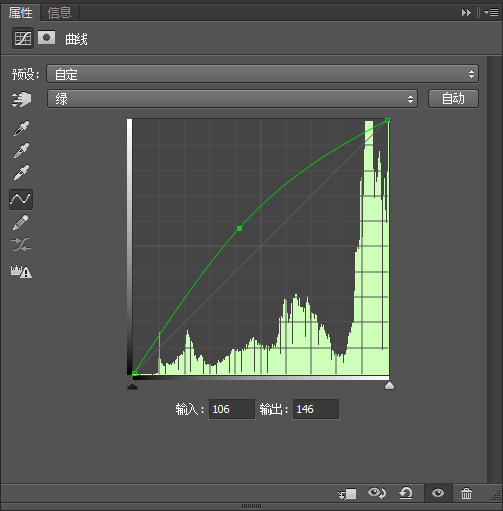Click the 自动 (Auto) button

[453, 99]
